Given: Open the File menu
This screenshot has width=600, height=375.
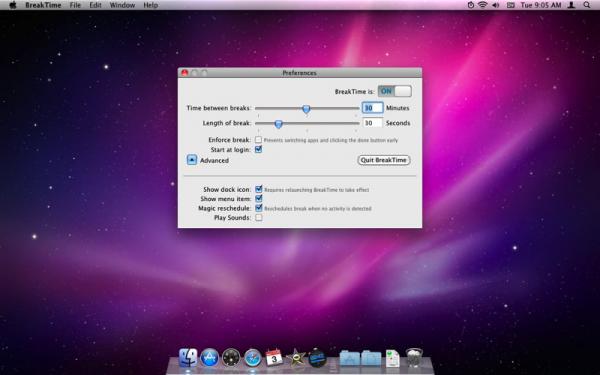Looking at the screenshot, I should click(x=75, y=5).
